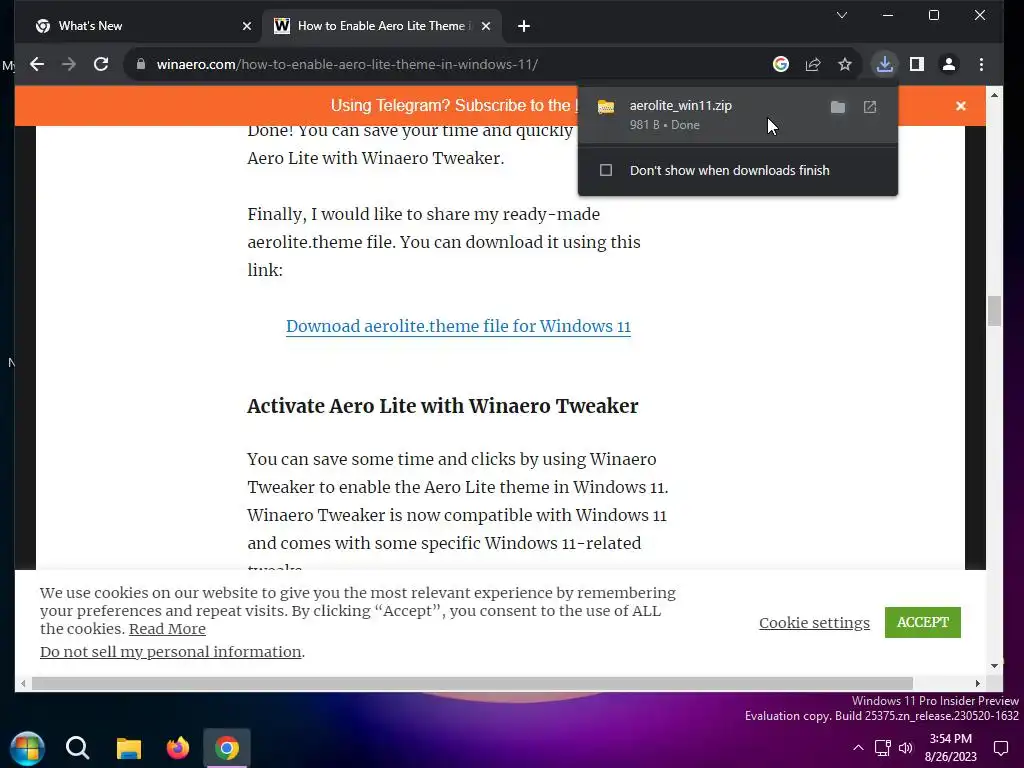
Task: Click the Using Telegram subscribe banner text
Action: [454, 106]
